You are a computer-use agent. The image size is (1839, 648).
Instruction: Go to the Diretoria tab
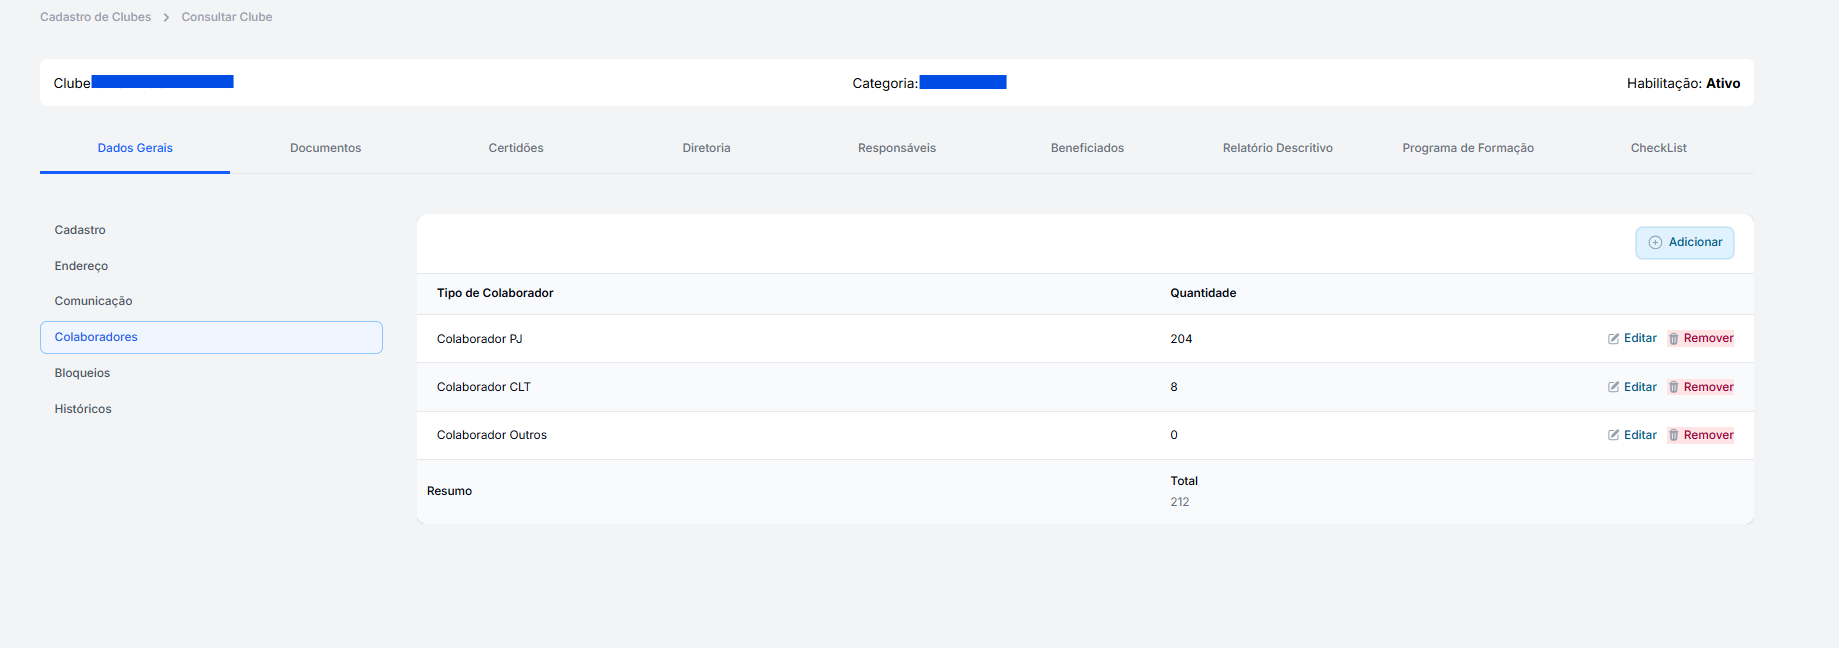706,148
